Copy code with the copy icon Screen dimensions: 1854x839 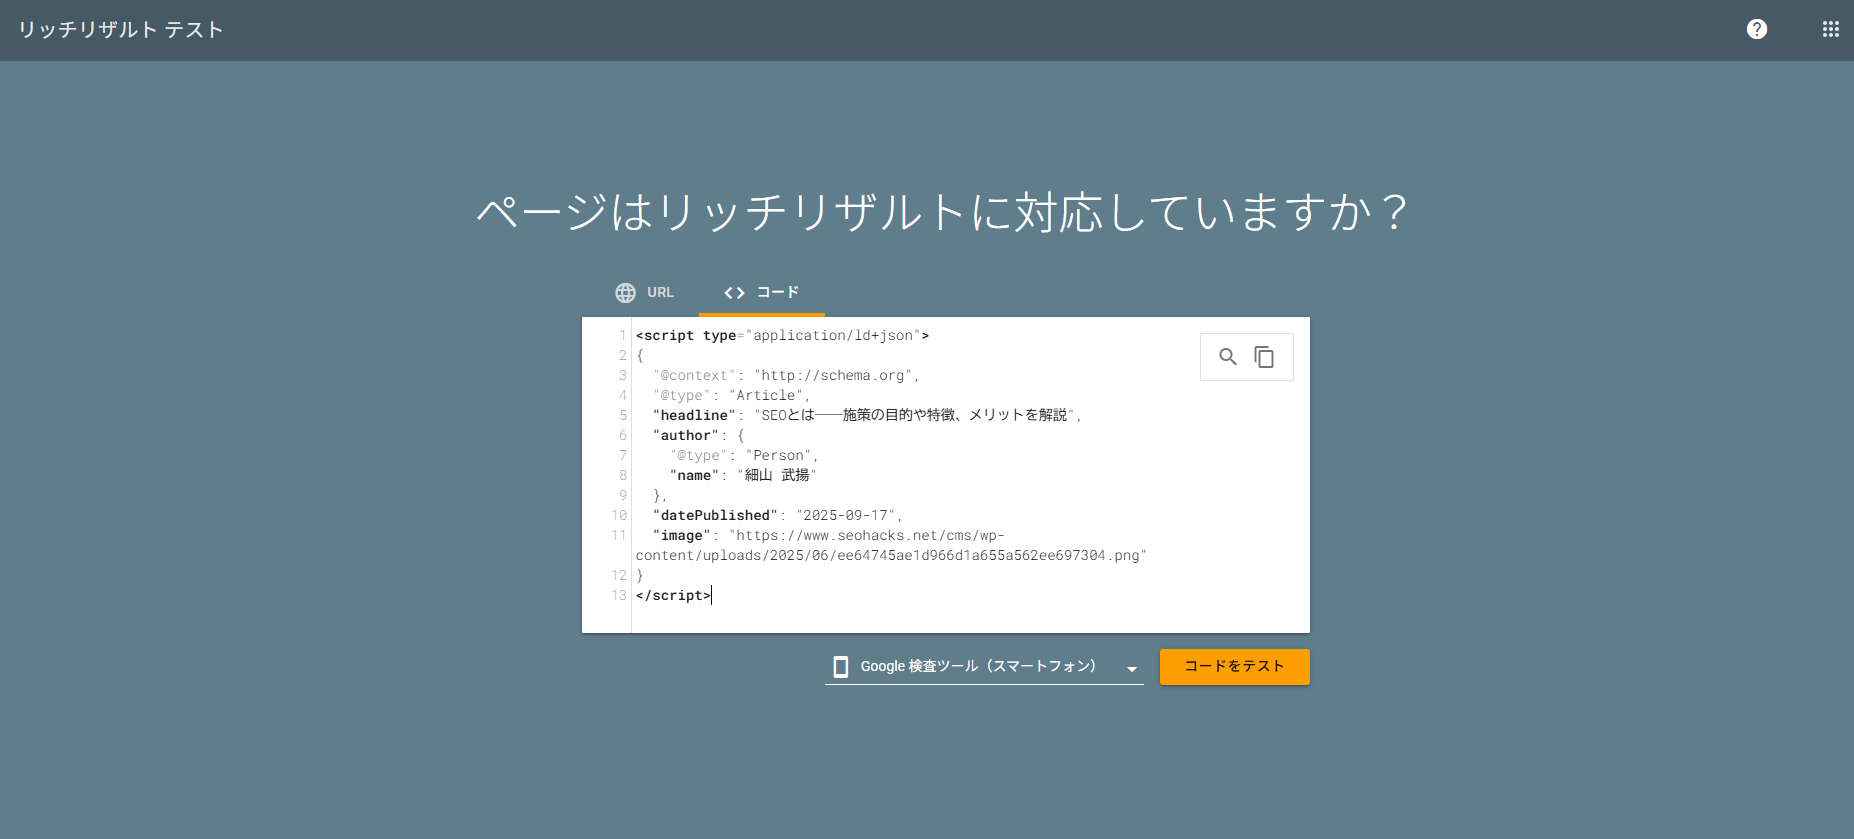tap(1264, 357)
